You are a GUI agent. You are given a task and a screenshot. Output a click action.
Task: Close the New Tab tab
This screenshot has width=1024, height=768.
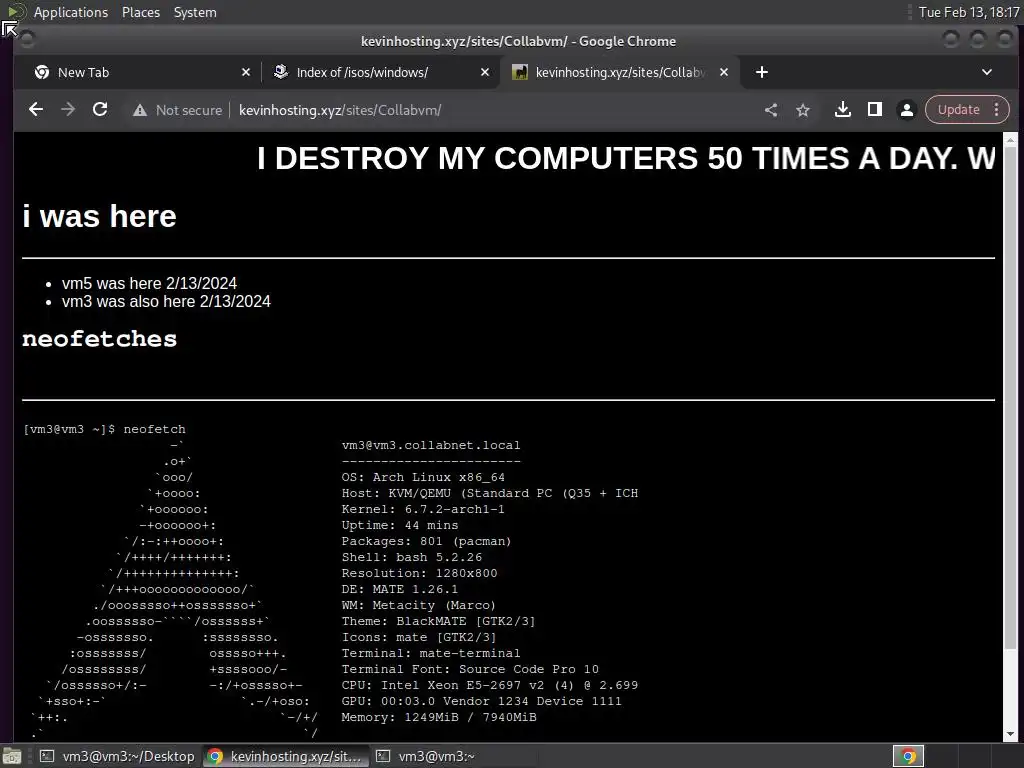246,72
